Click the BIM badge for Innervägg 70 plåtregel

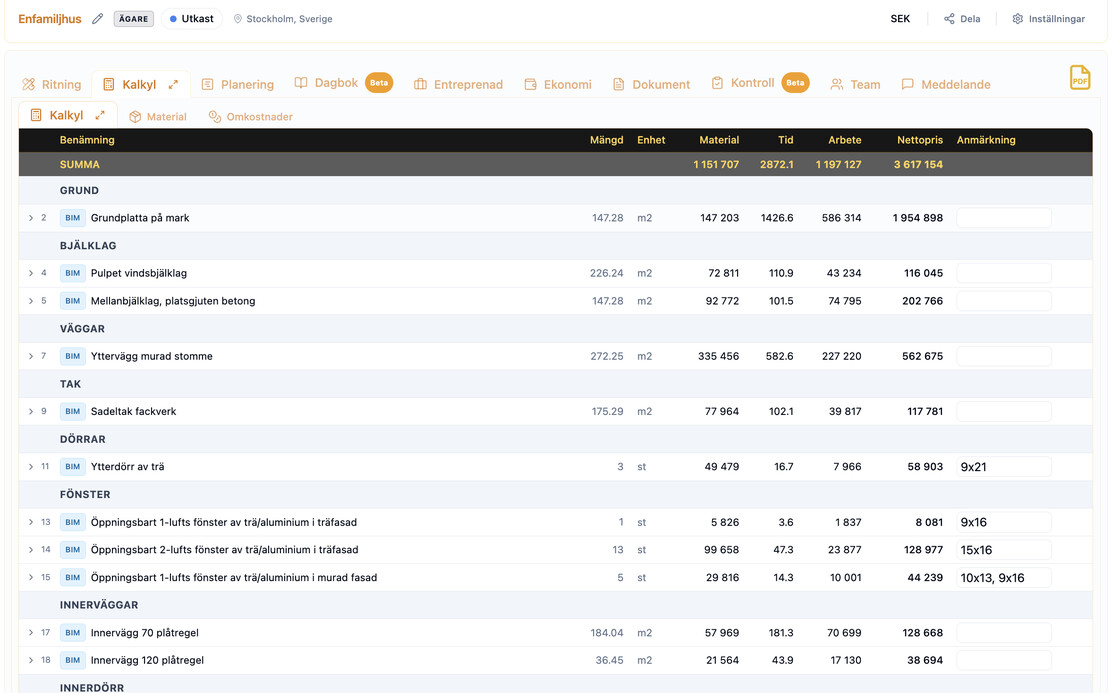(73, 632)
